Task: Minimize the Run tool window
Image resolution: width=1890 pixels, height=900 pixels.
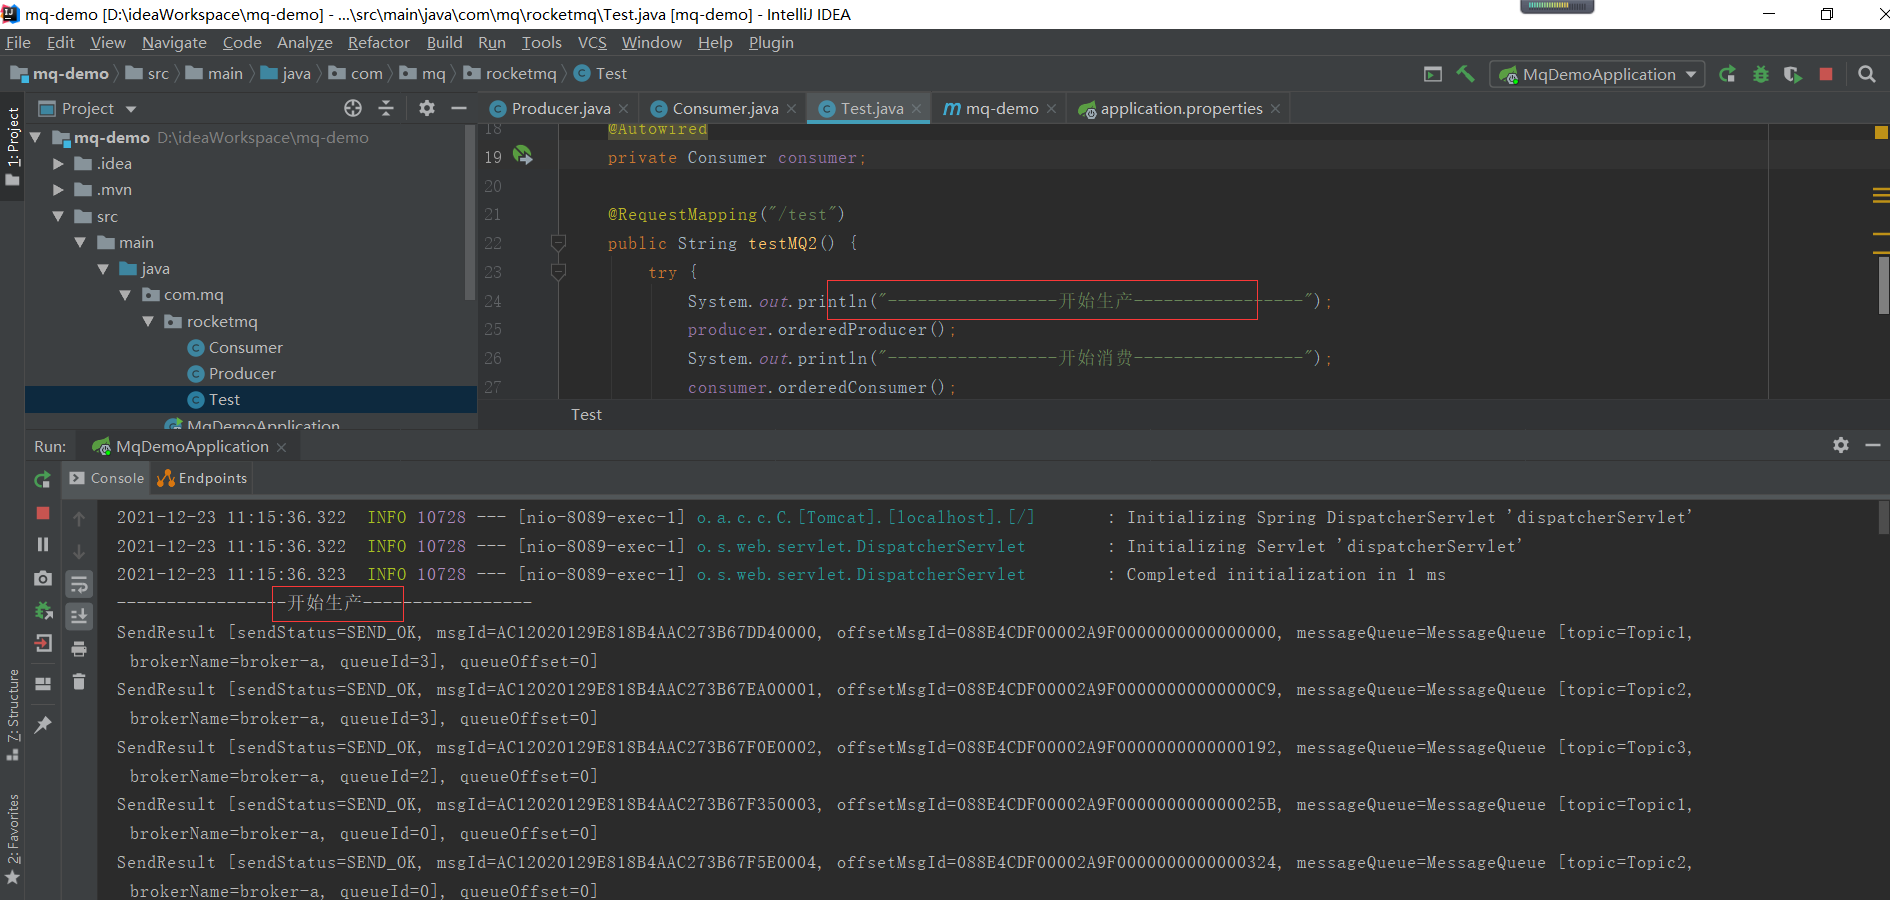Action: coord(1872,445)
